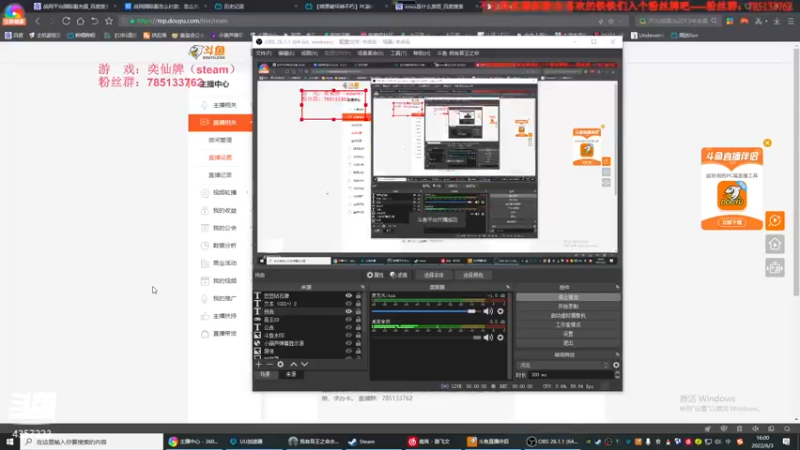Click browser back arrow
This screenshot has width=800, height=450.
click(x=37, y=21)
